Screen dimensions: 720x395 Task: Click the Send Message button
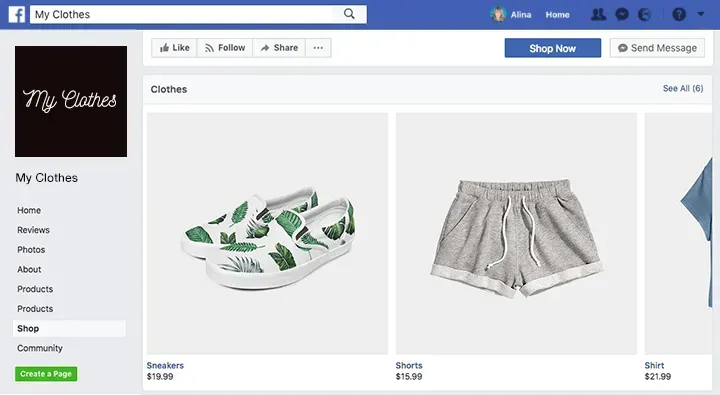pos(657,48)
